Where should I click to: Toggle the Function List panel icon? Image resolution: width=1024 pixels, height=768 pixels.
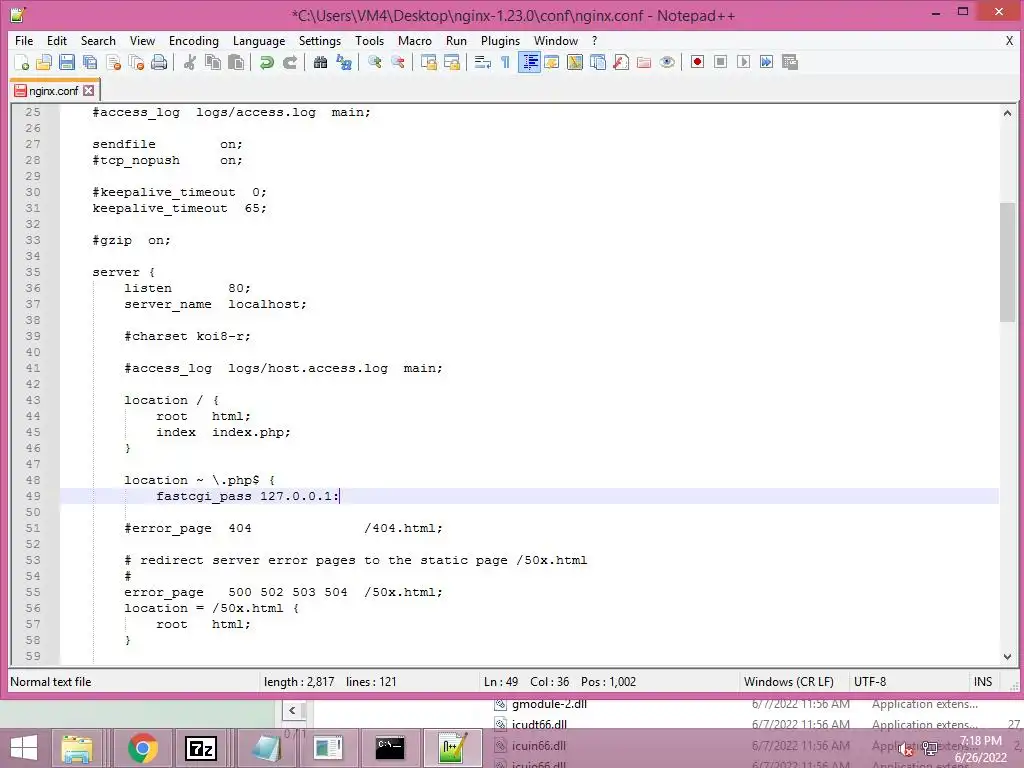coord(621,62)
